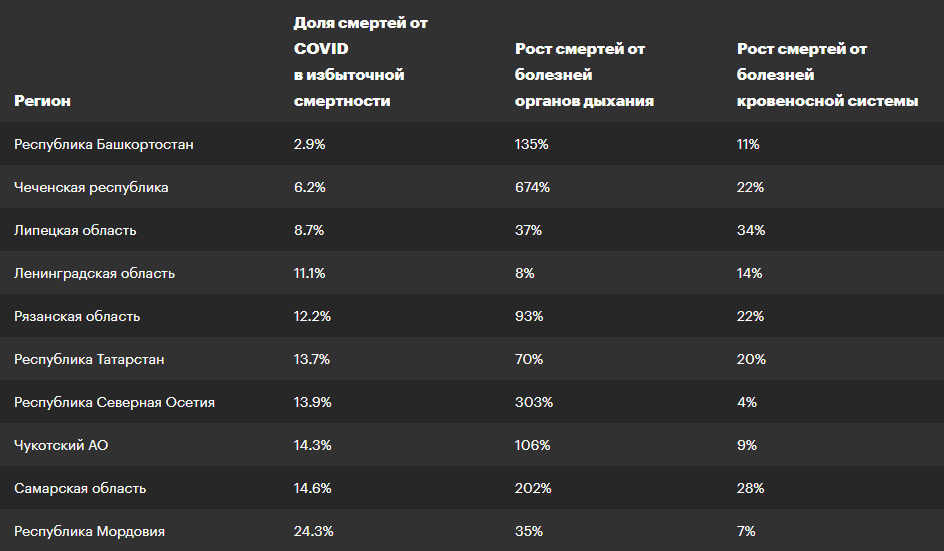Click the 34% value for Липецкая область
Viewport: 944px width, 551px height.
coord(751,230)
